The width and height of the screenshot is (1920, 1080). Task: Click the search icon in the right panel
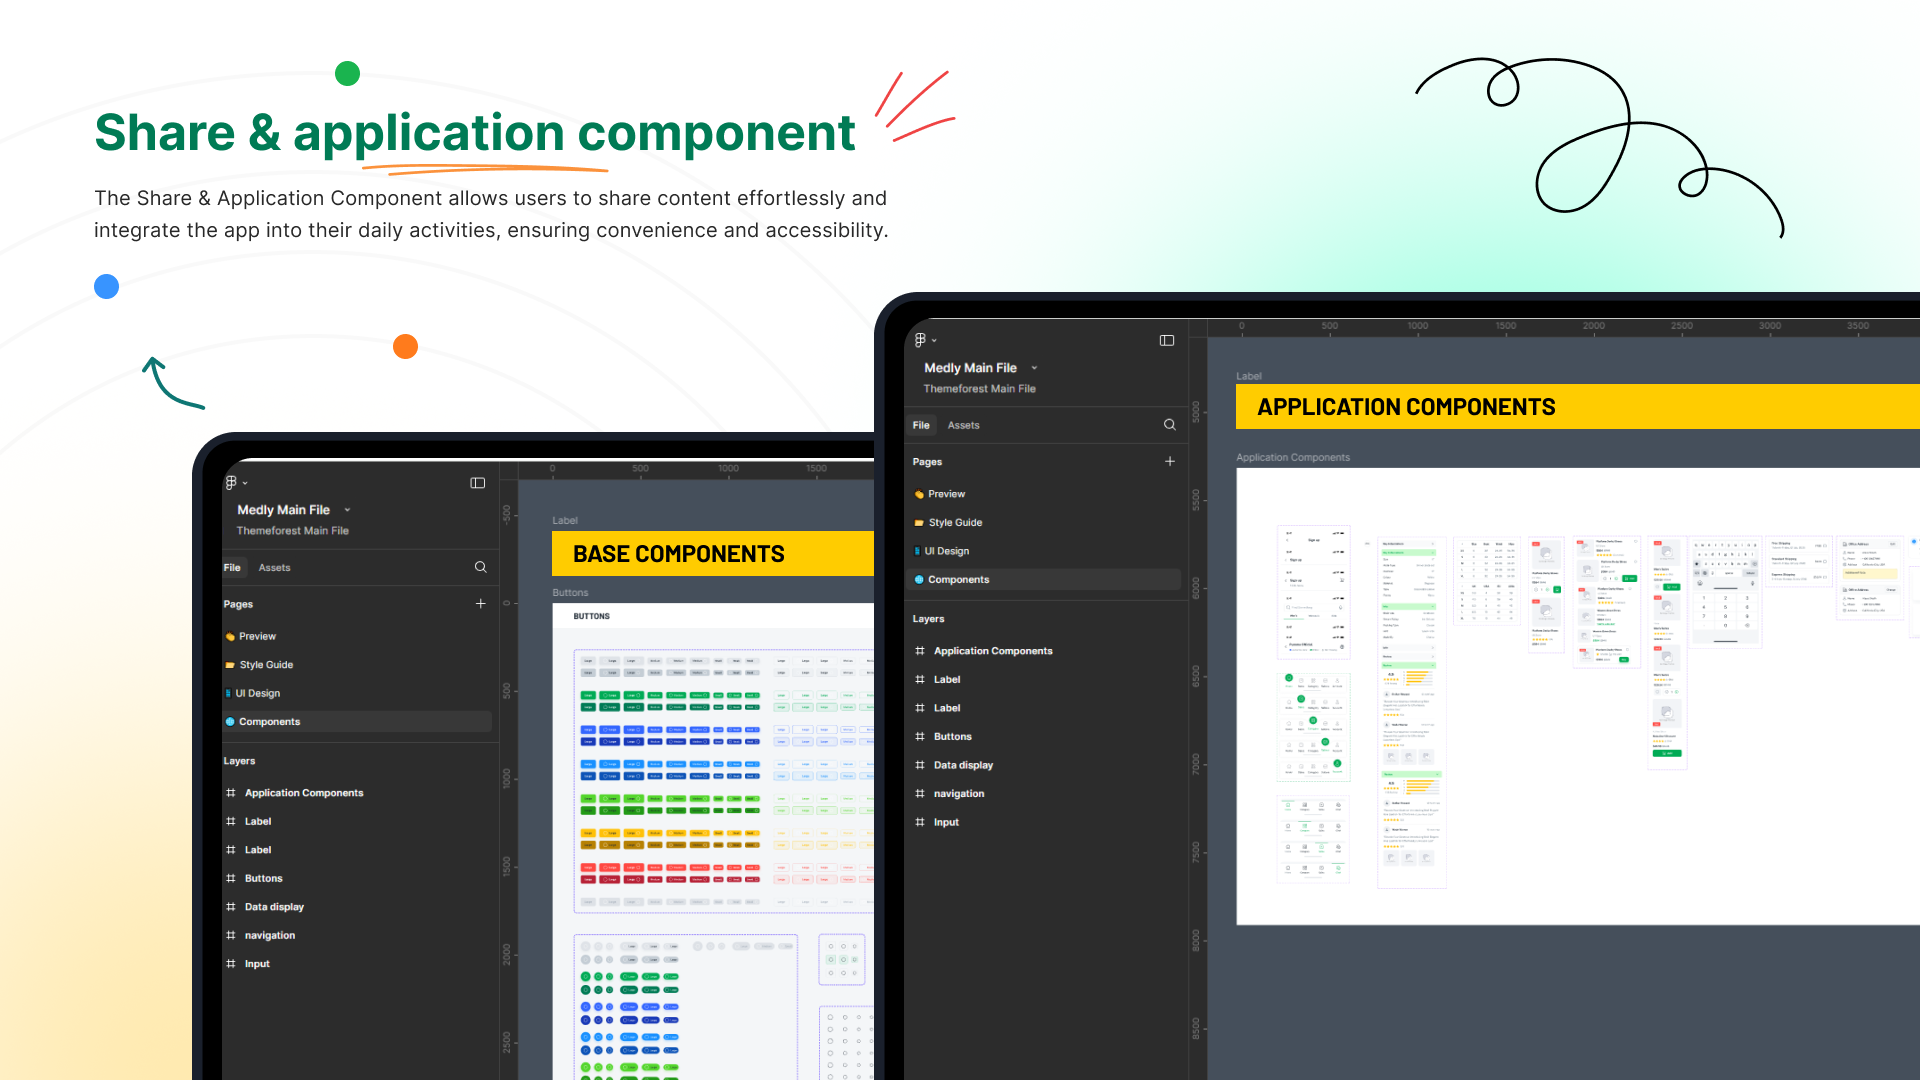1170,425
